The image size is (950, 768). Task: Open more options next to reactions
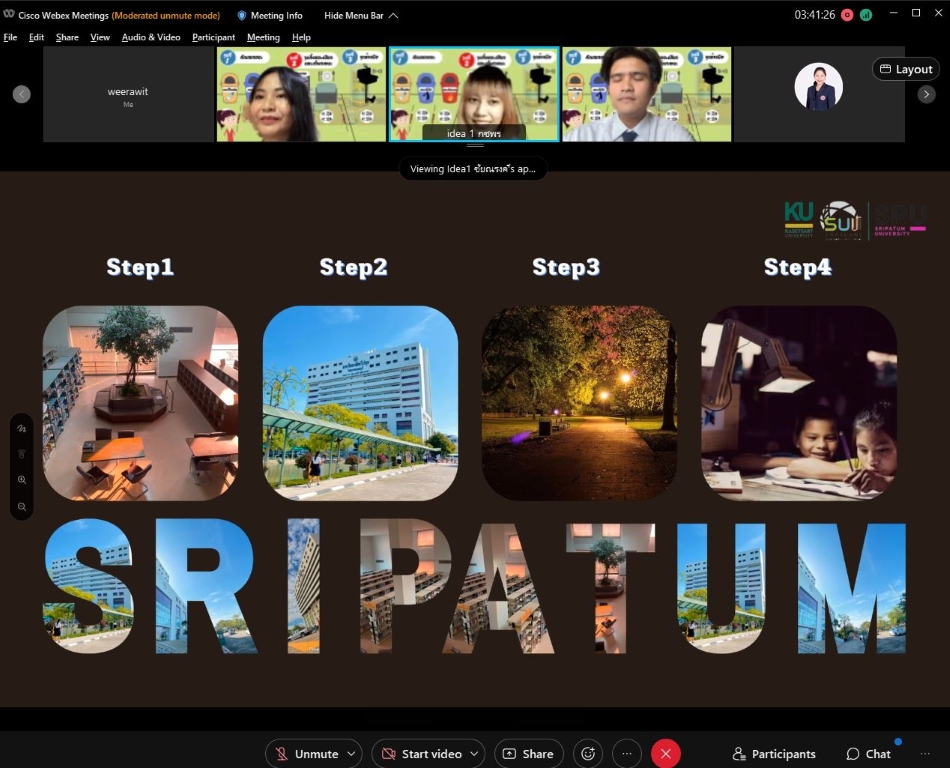click(626, 753)
